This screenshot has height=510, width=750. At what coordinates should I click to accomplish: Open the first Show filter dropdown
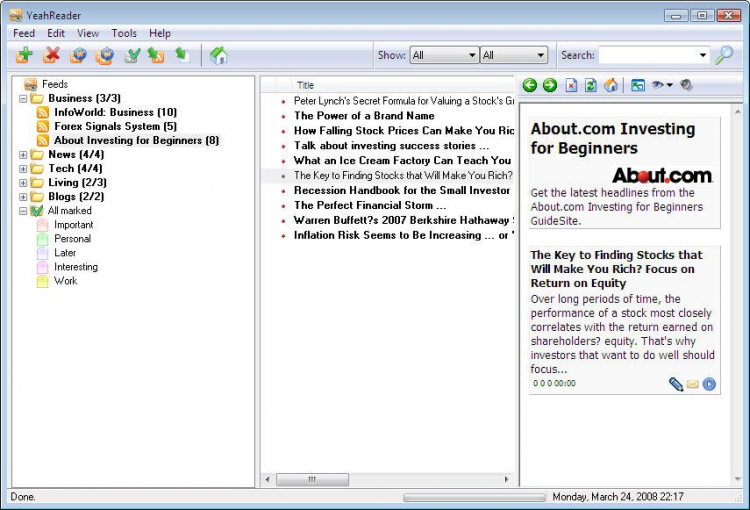click(x=444, y=55)
